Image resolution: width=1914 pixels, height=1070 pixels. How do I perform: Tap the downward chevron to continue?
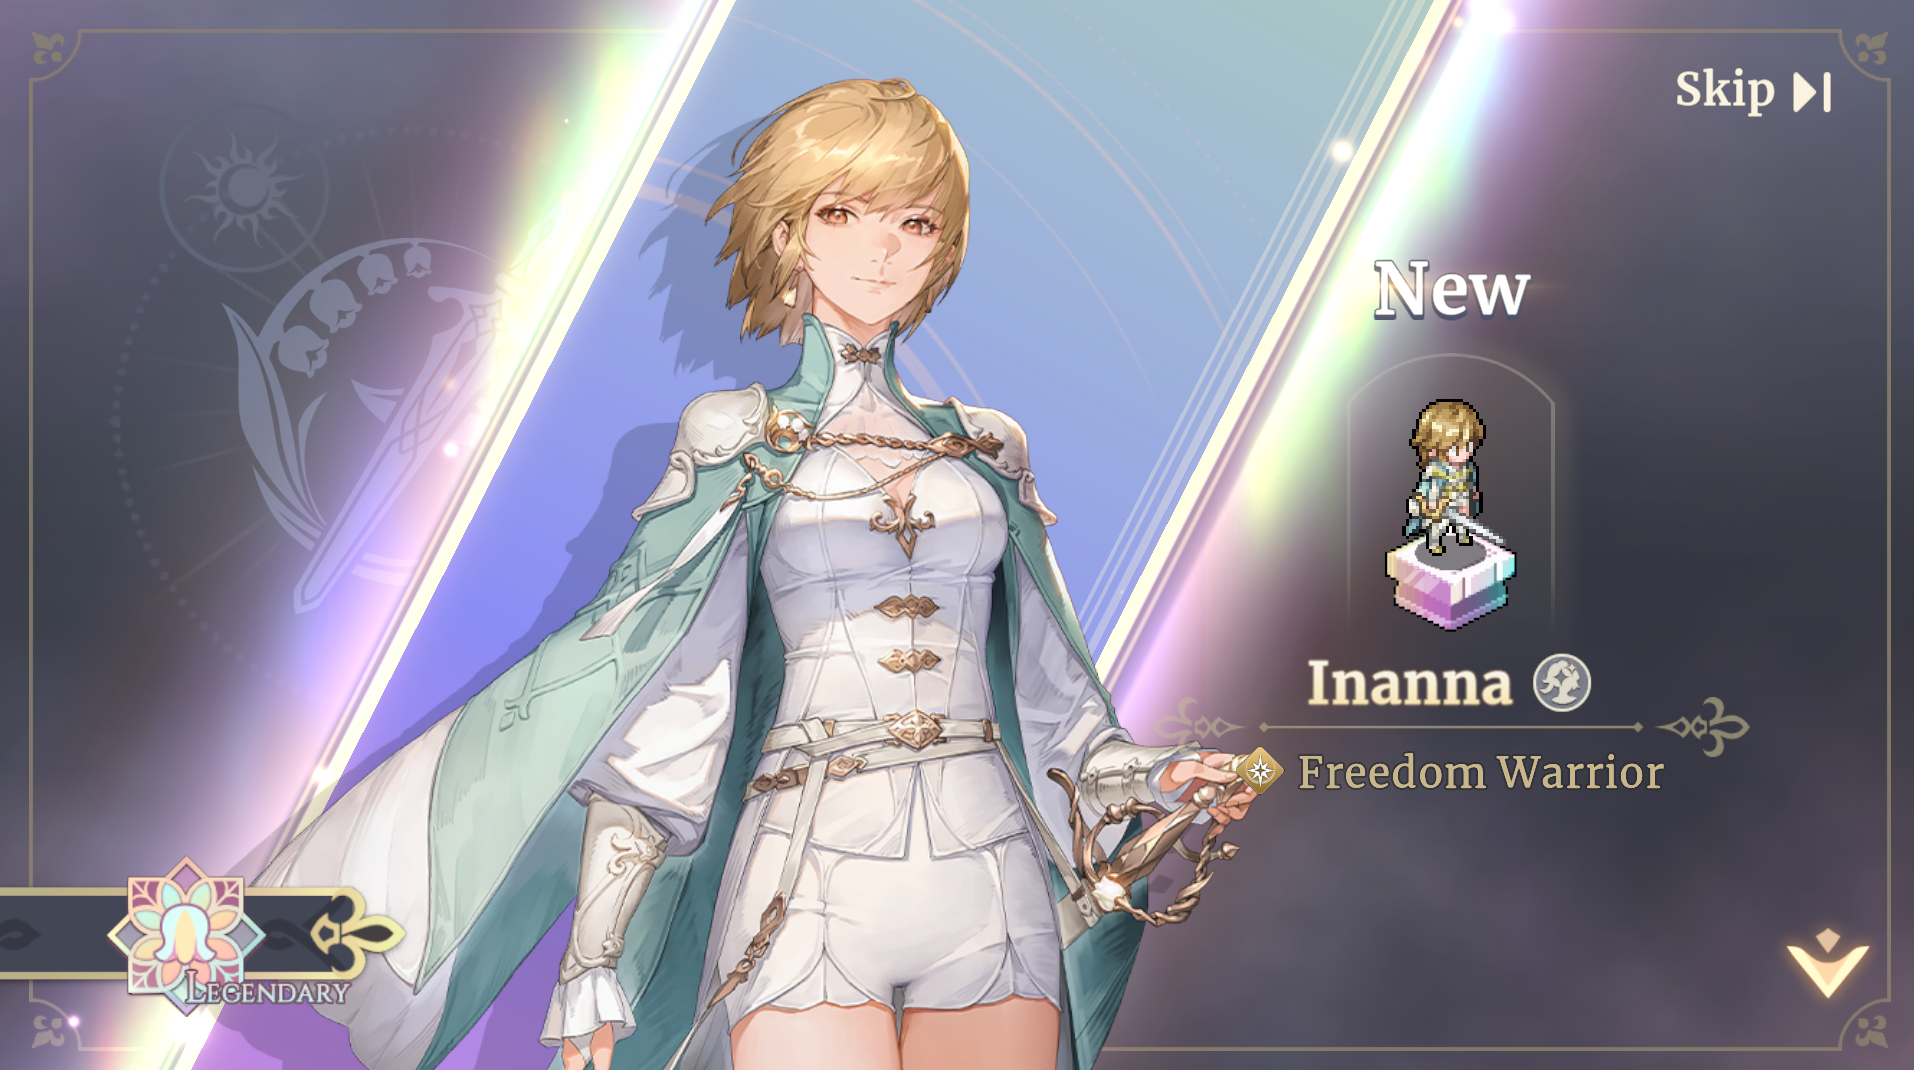point(1828,963)
